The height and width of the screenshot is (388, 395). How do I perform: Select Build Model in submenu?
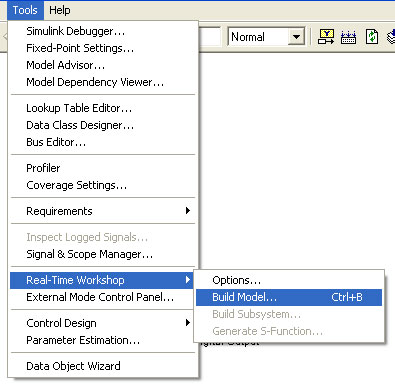tap(289, 297)
